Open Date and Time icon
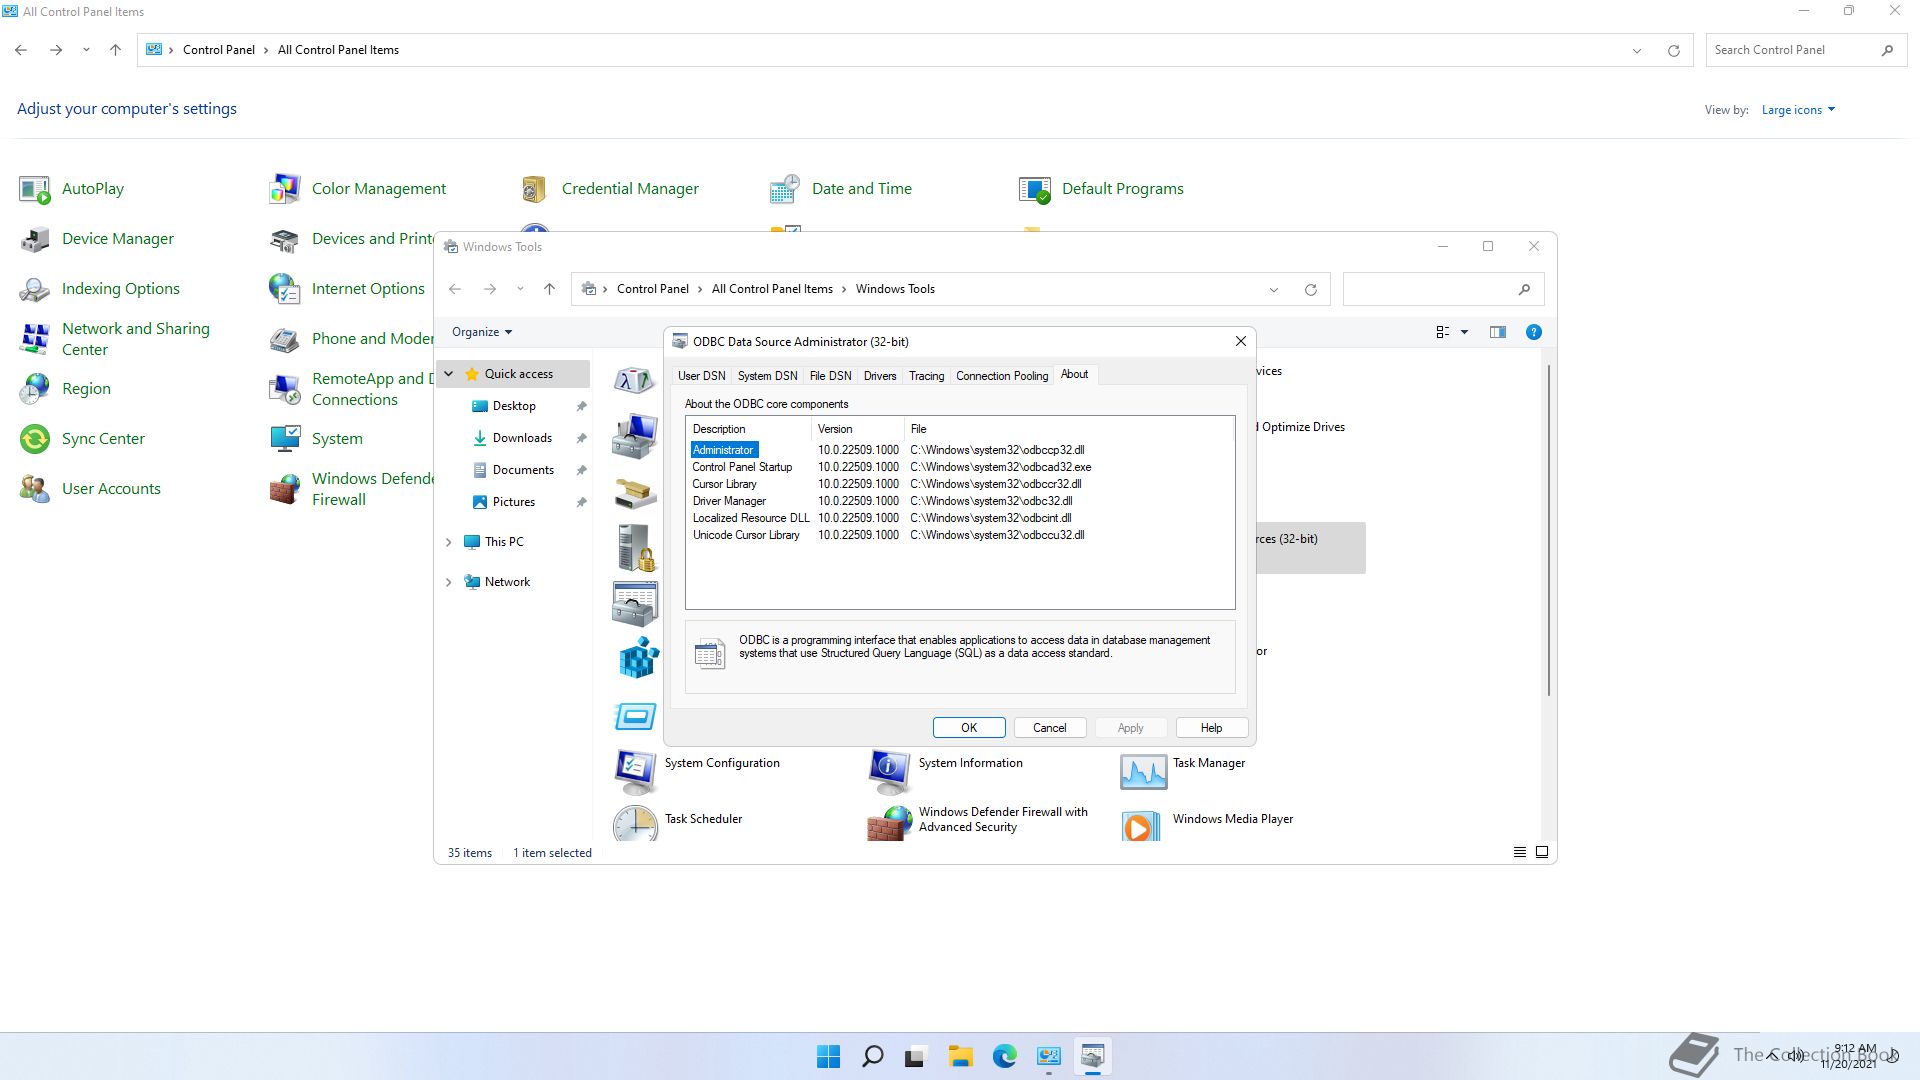Viewport: 1920px width, 1080px height. click(x=785, y=189)
